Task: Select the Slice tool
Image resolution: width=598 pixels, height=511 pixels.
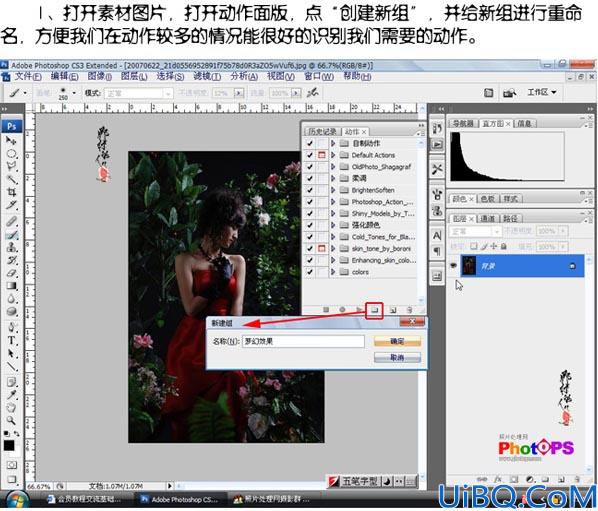Action: pos(11,205)
